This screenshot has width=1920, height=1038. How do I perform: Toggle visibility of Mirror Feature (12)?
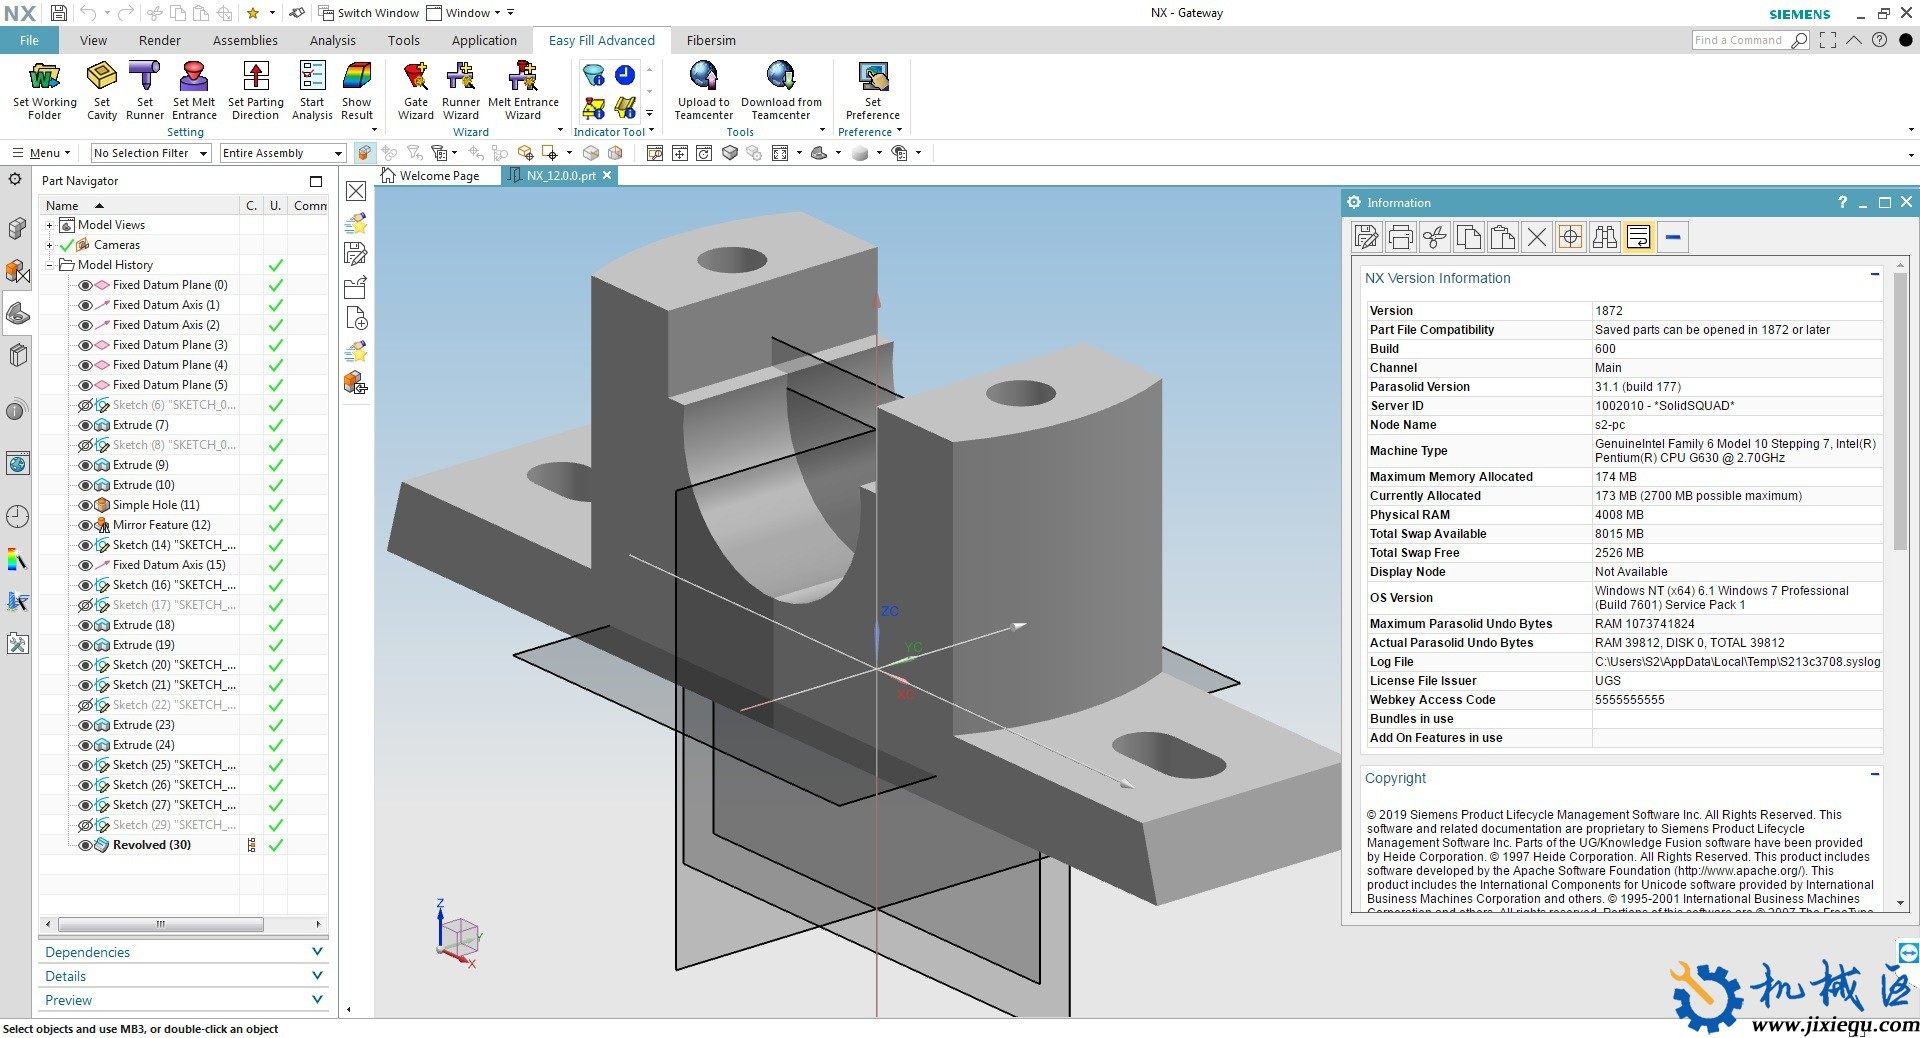(x=85, y=525)
